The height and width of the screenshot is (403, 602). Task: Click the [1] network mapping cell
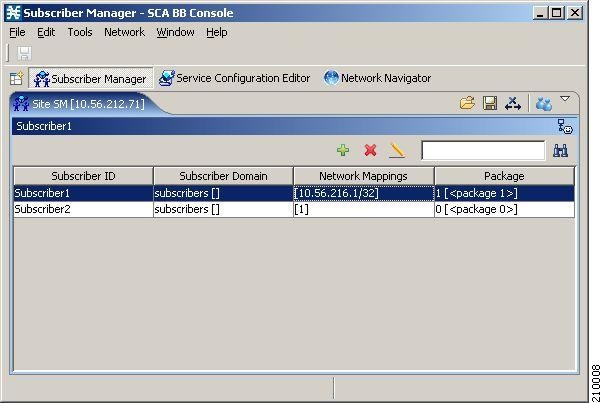pos(364,209)
